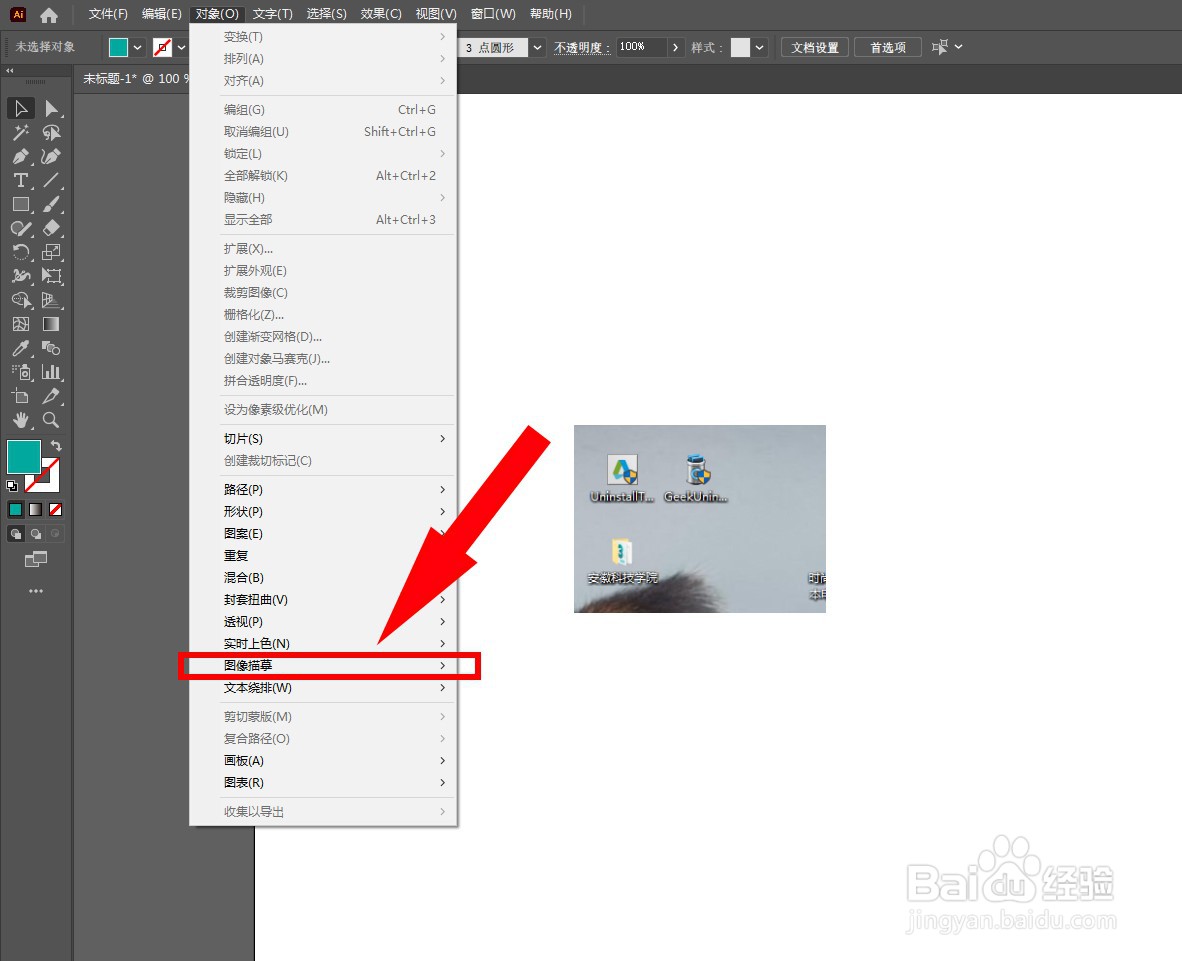
Task: Select the Zoom tool
Action: pyautogui.click(x=51, y=420)
